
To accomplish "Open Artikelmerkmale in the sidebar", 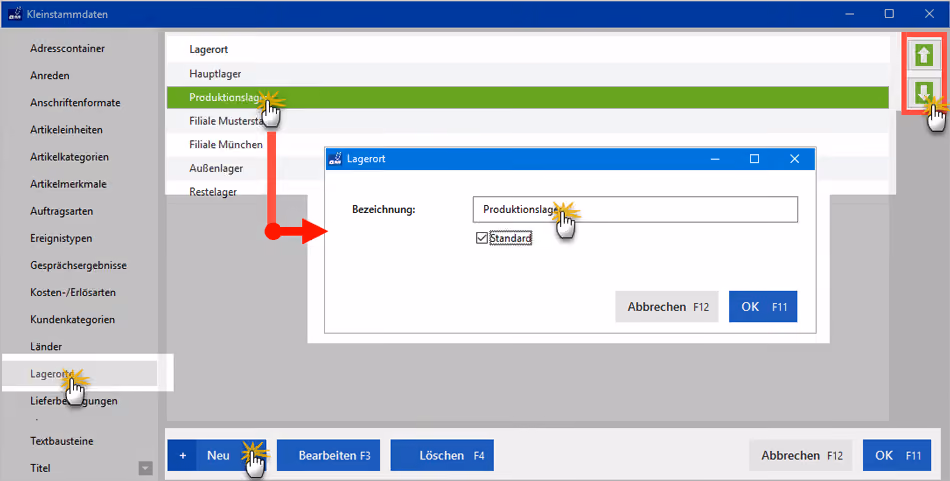I will (68, 184).
